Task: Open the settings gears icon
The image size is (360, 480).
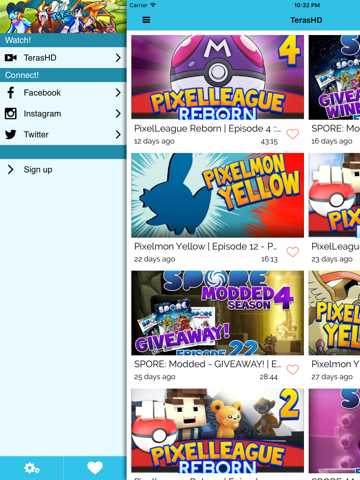Action: (x=32, y=468)
